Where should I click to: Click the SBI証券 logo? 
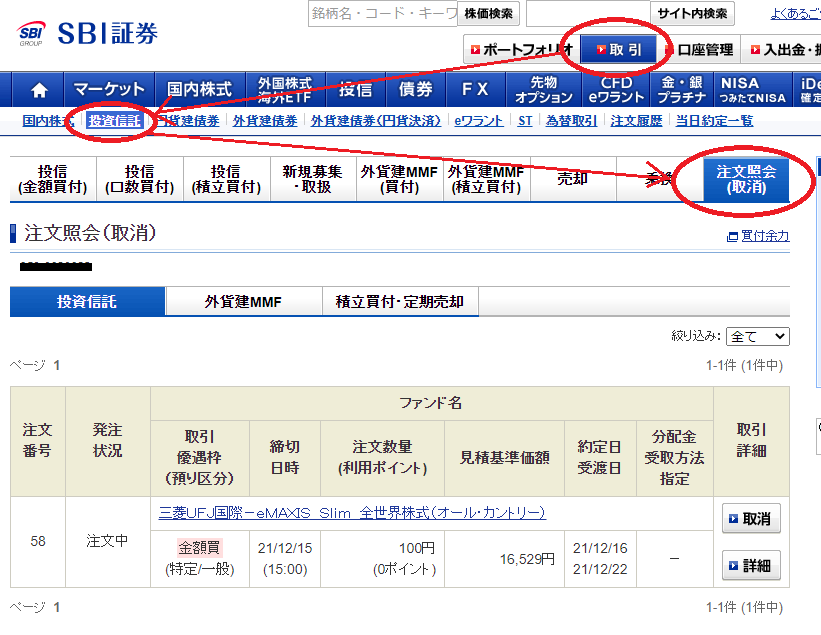(x=87, y=34)
